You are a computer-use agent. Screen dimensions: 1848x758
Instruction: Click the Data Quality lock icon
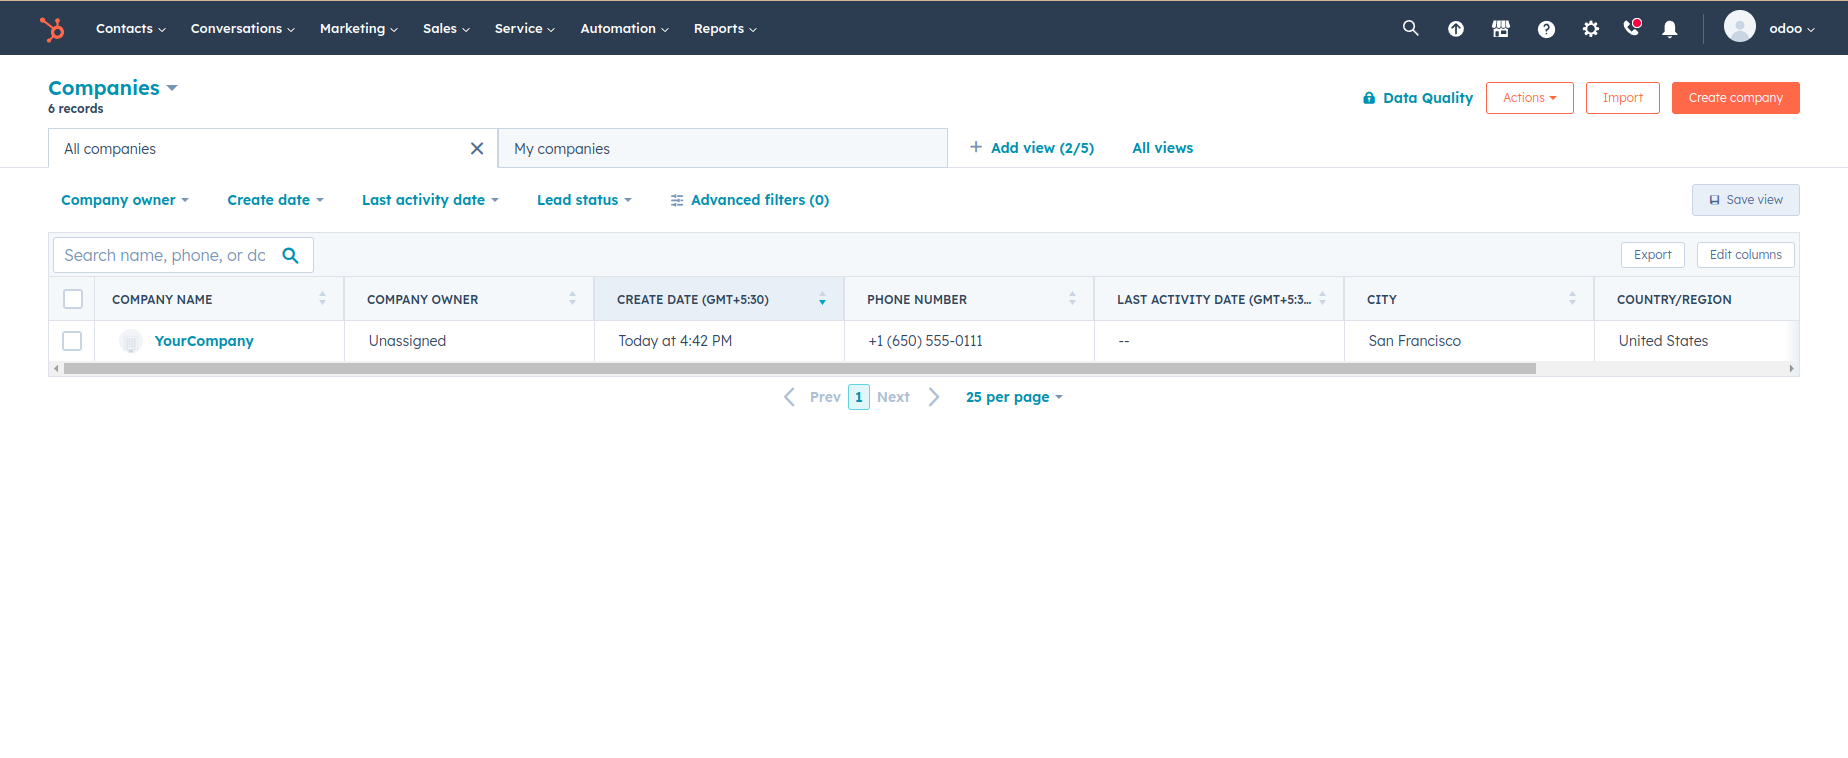pos(1369,98)
